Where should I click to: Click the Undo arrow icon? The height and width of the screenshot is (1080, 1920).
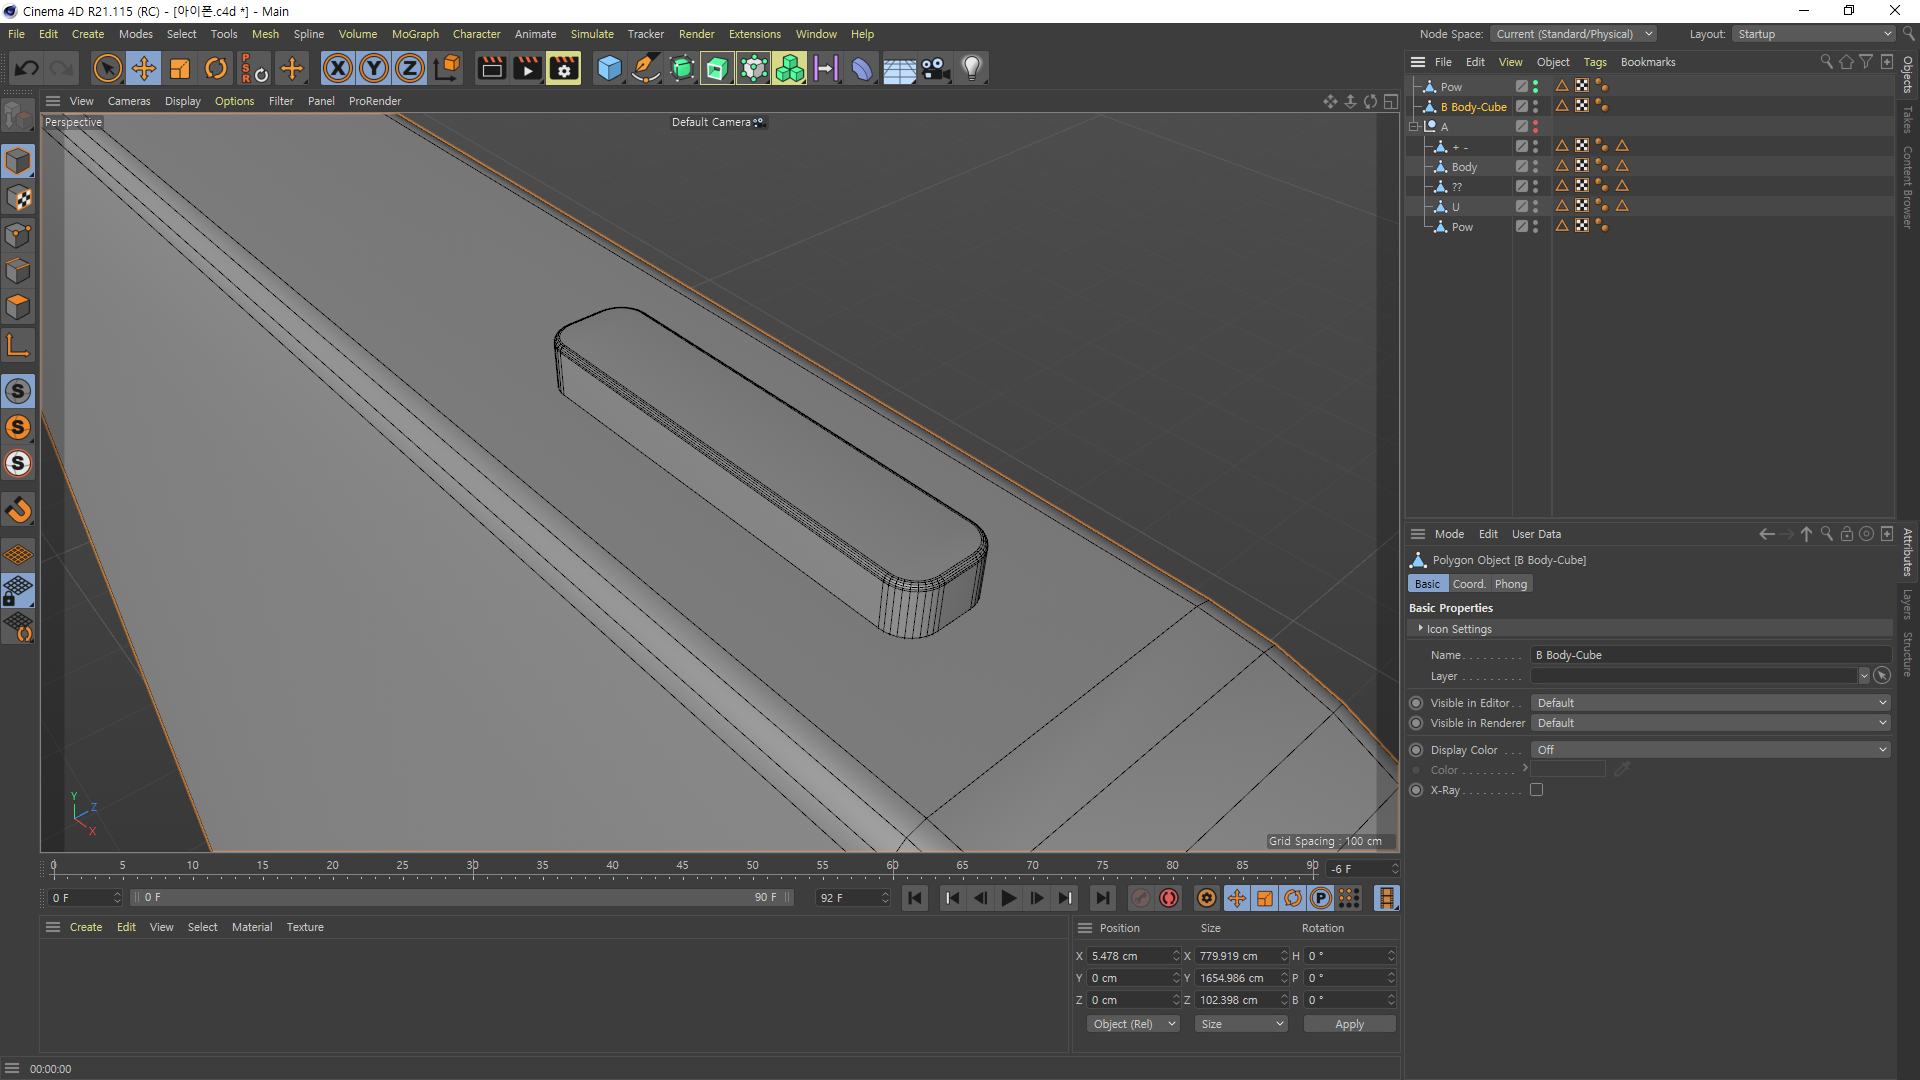click(x=27, y=68)
